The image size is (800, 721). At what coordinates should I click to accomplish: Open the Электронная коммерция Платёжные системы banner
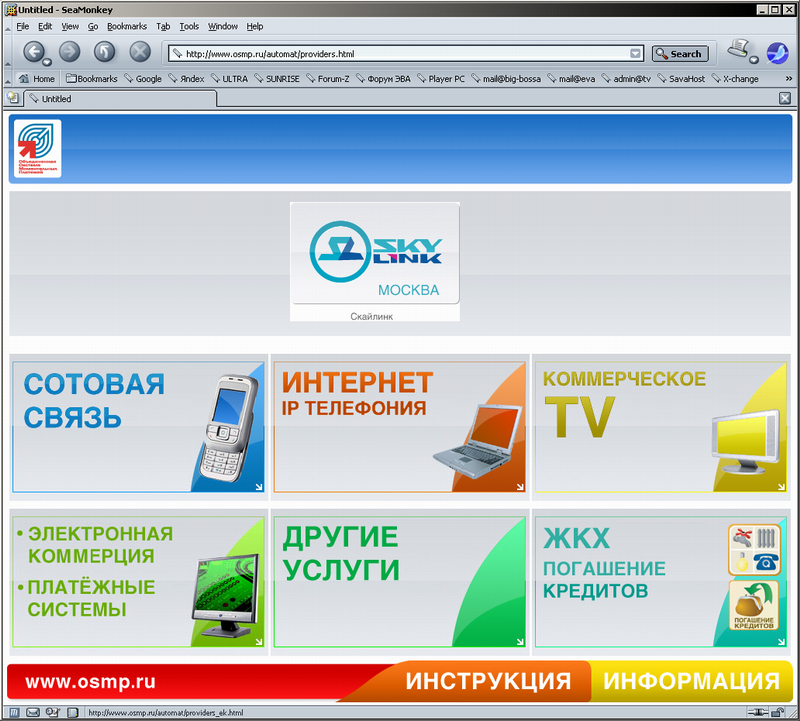coord(138,582)
